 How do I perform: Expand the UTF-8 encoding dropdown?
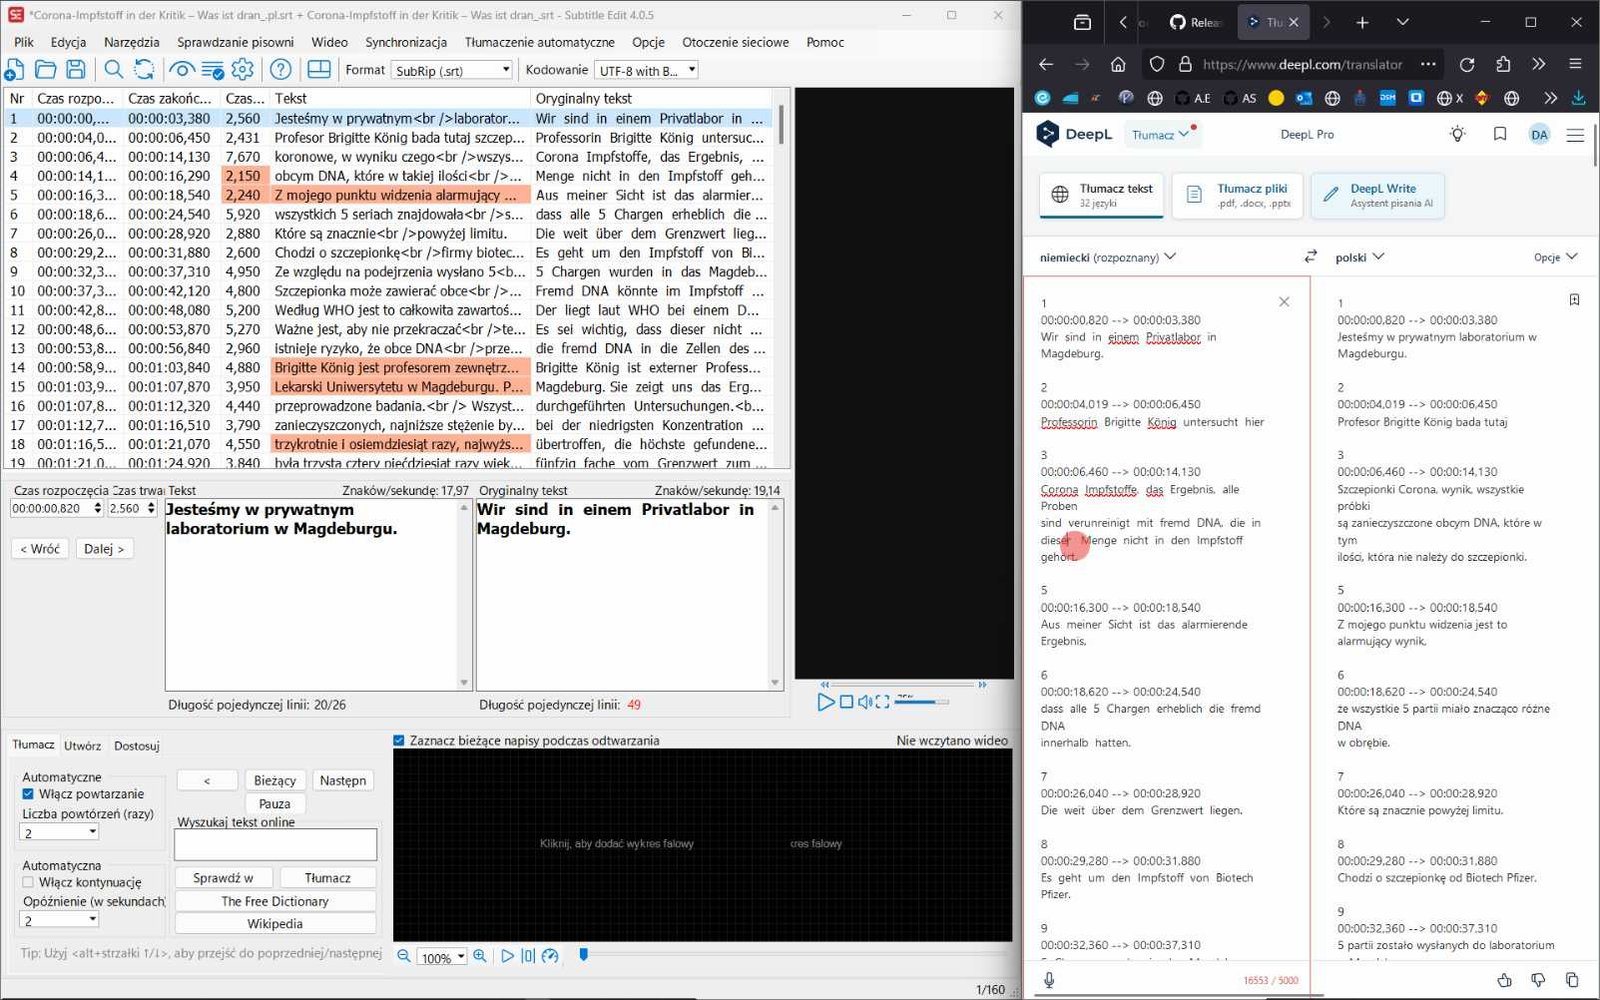tap(646, 70)
